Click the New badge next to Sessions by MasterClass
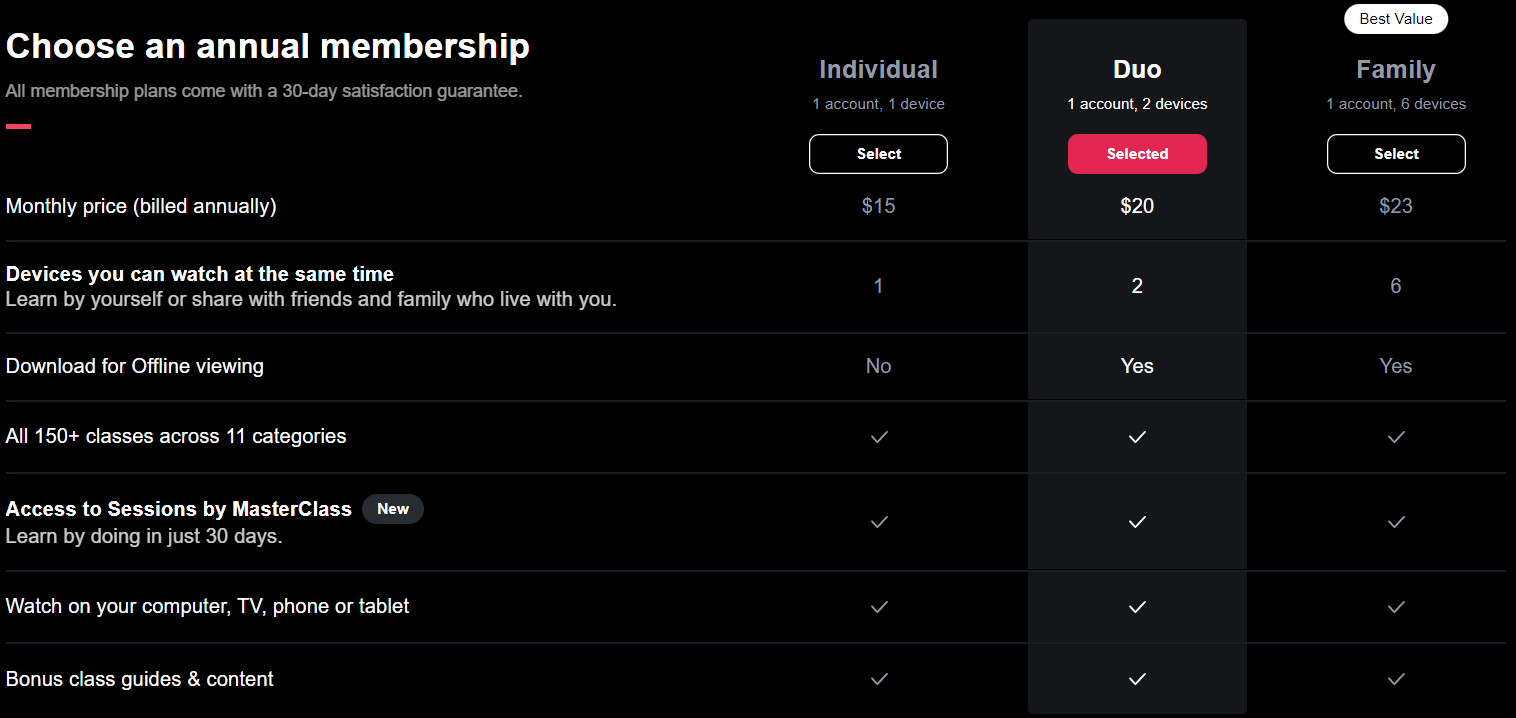This screenshot has height=718, width=1516. (393, 509)
